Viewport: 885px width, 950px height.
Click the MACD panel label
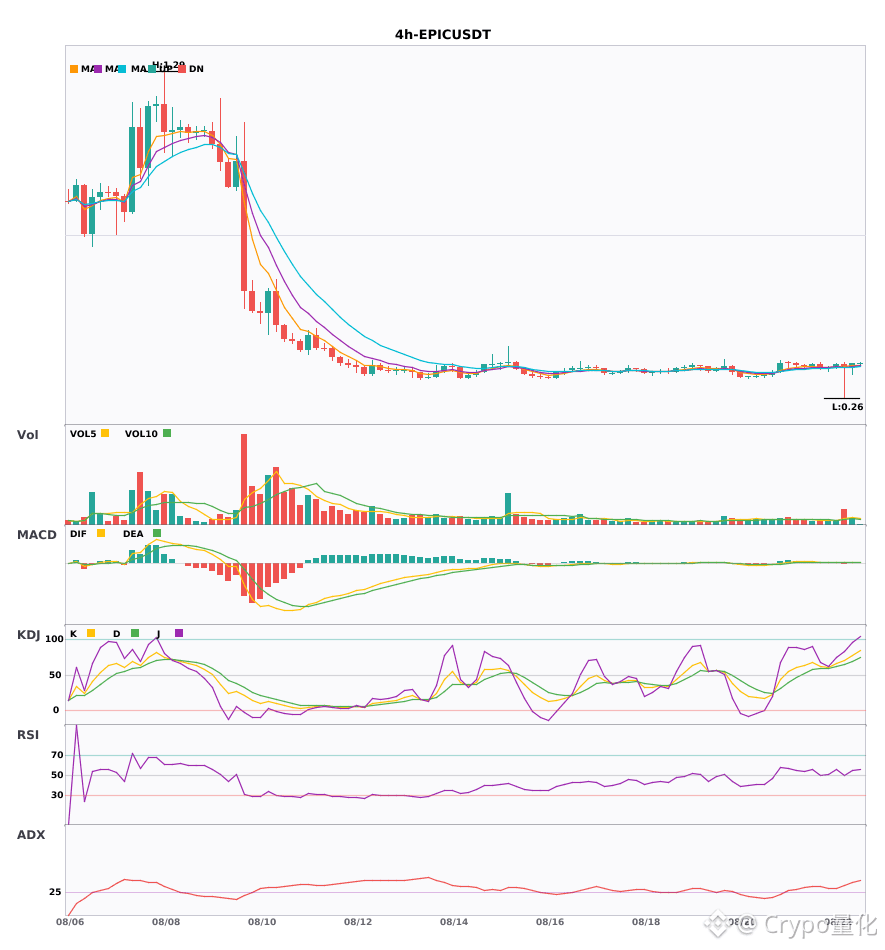[36, 535]
